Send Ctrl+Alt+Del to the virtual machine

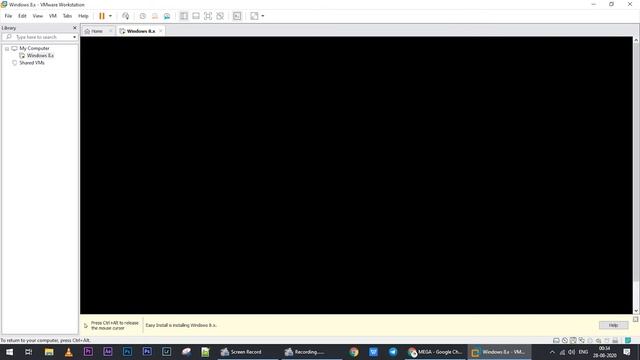126,16
